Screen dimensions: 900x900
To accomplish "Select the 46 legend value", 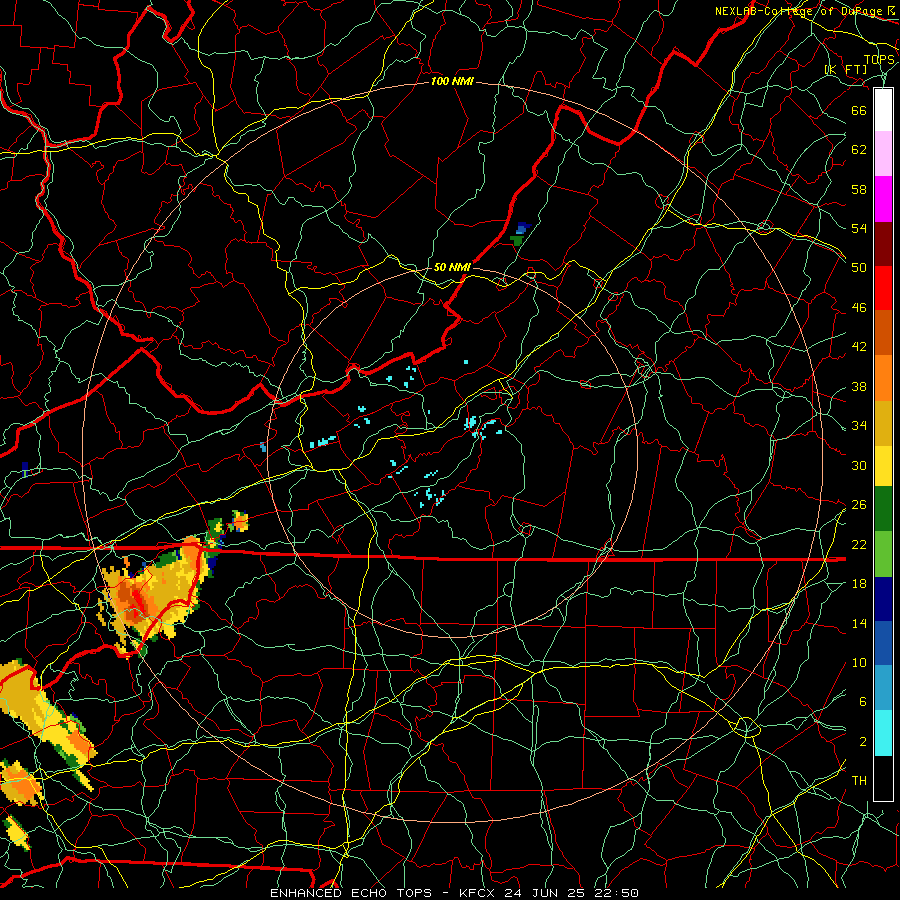I will click(859, 308).
